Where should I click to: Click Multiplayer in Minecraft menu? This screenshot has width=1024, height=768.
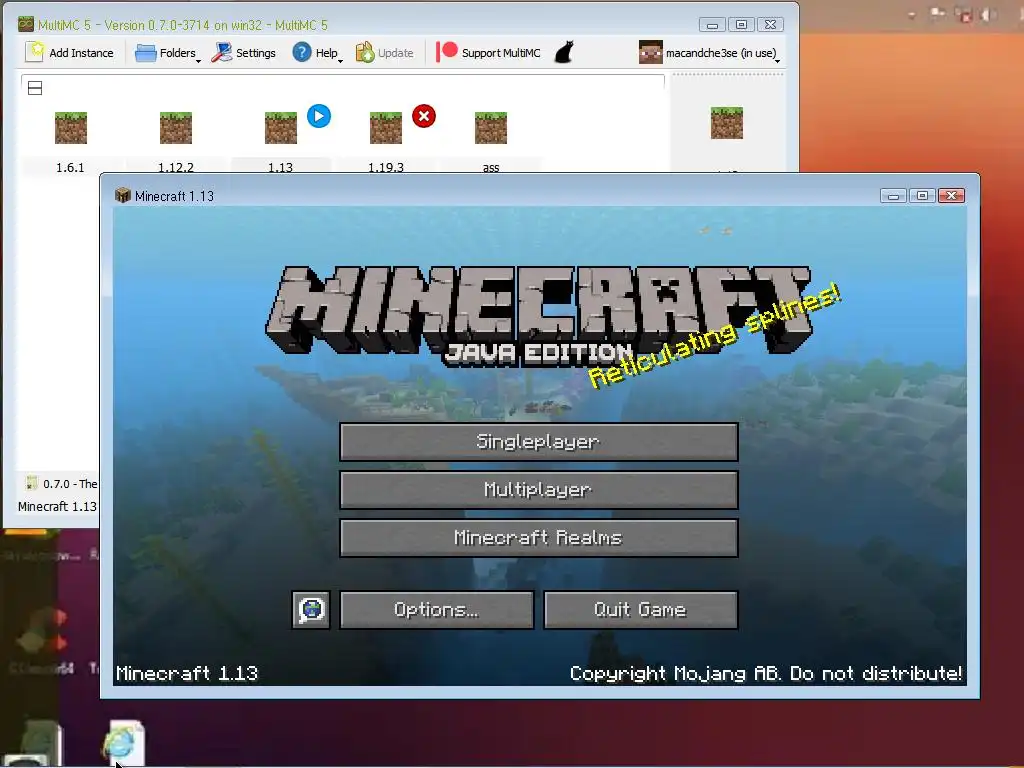[x=539, y=490]
